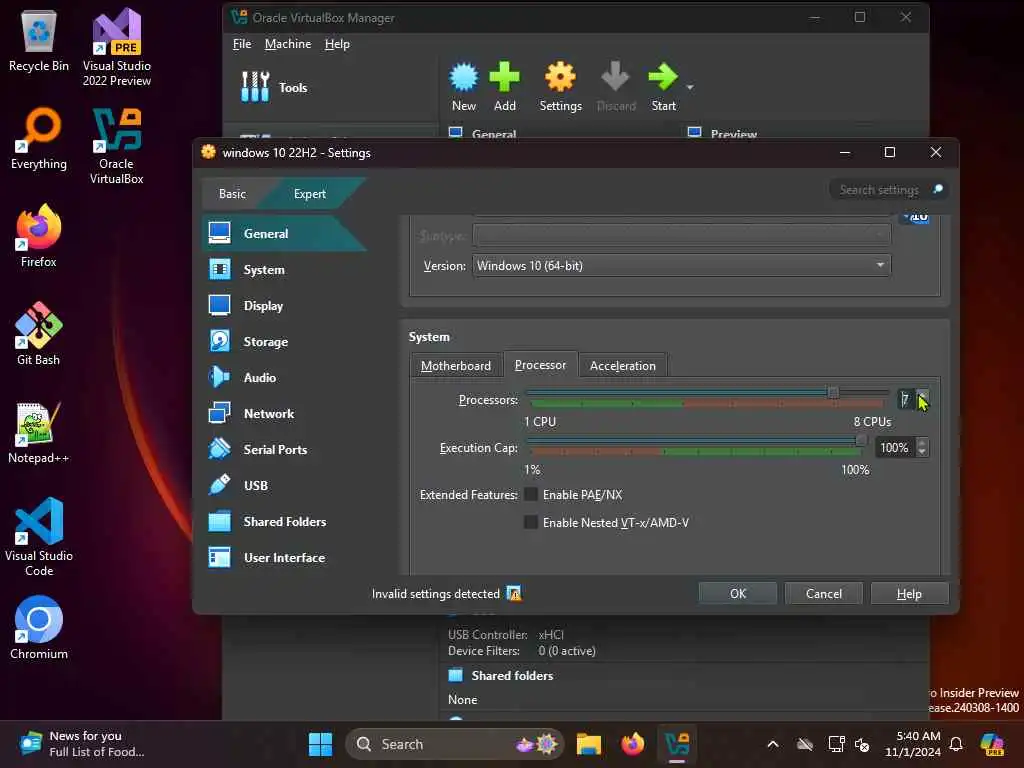The width and height of the screenshot is (1024, 768).
Task: Click Cancel in settings dialog
Action: point(824,593)
